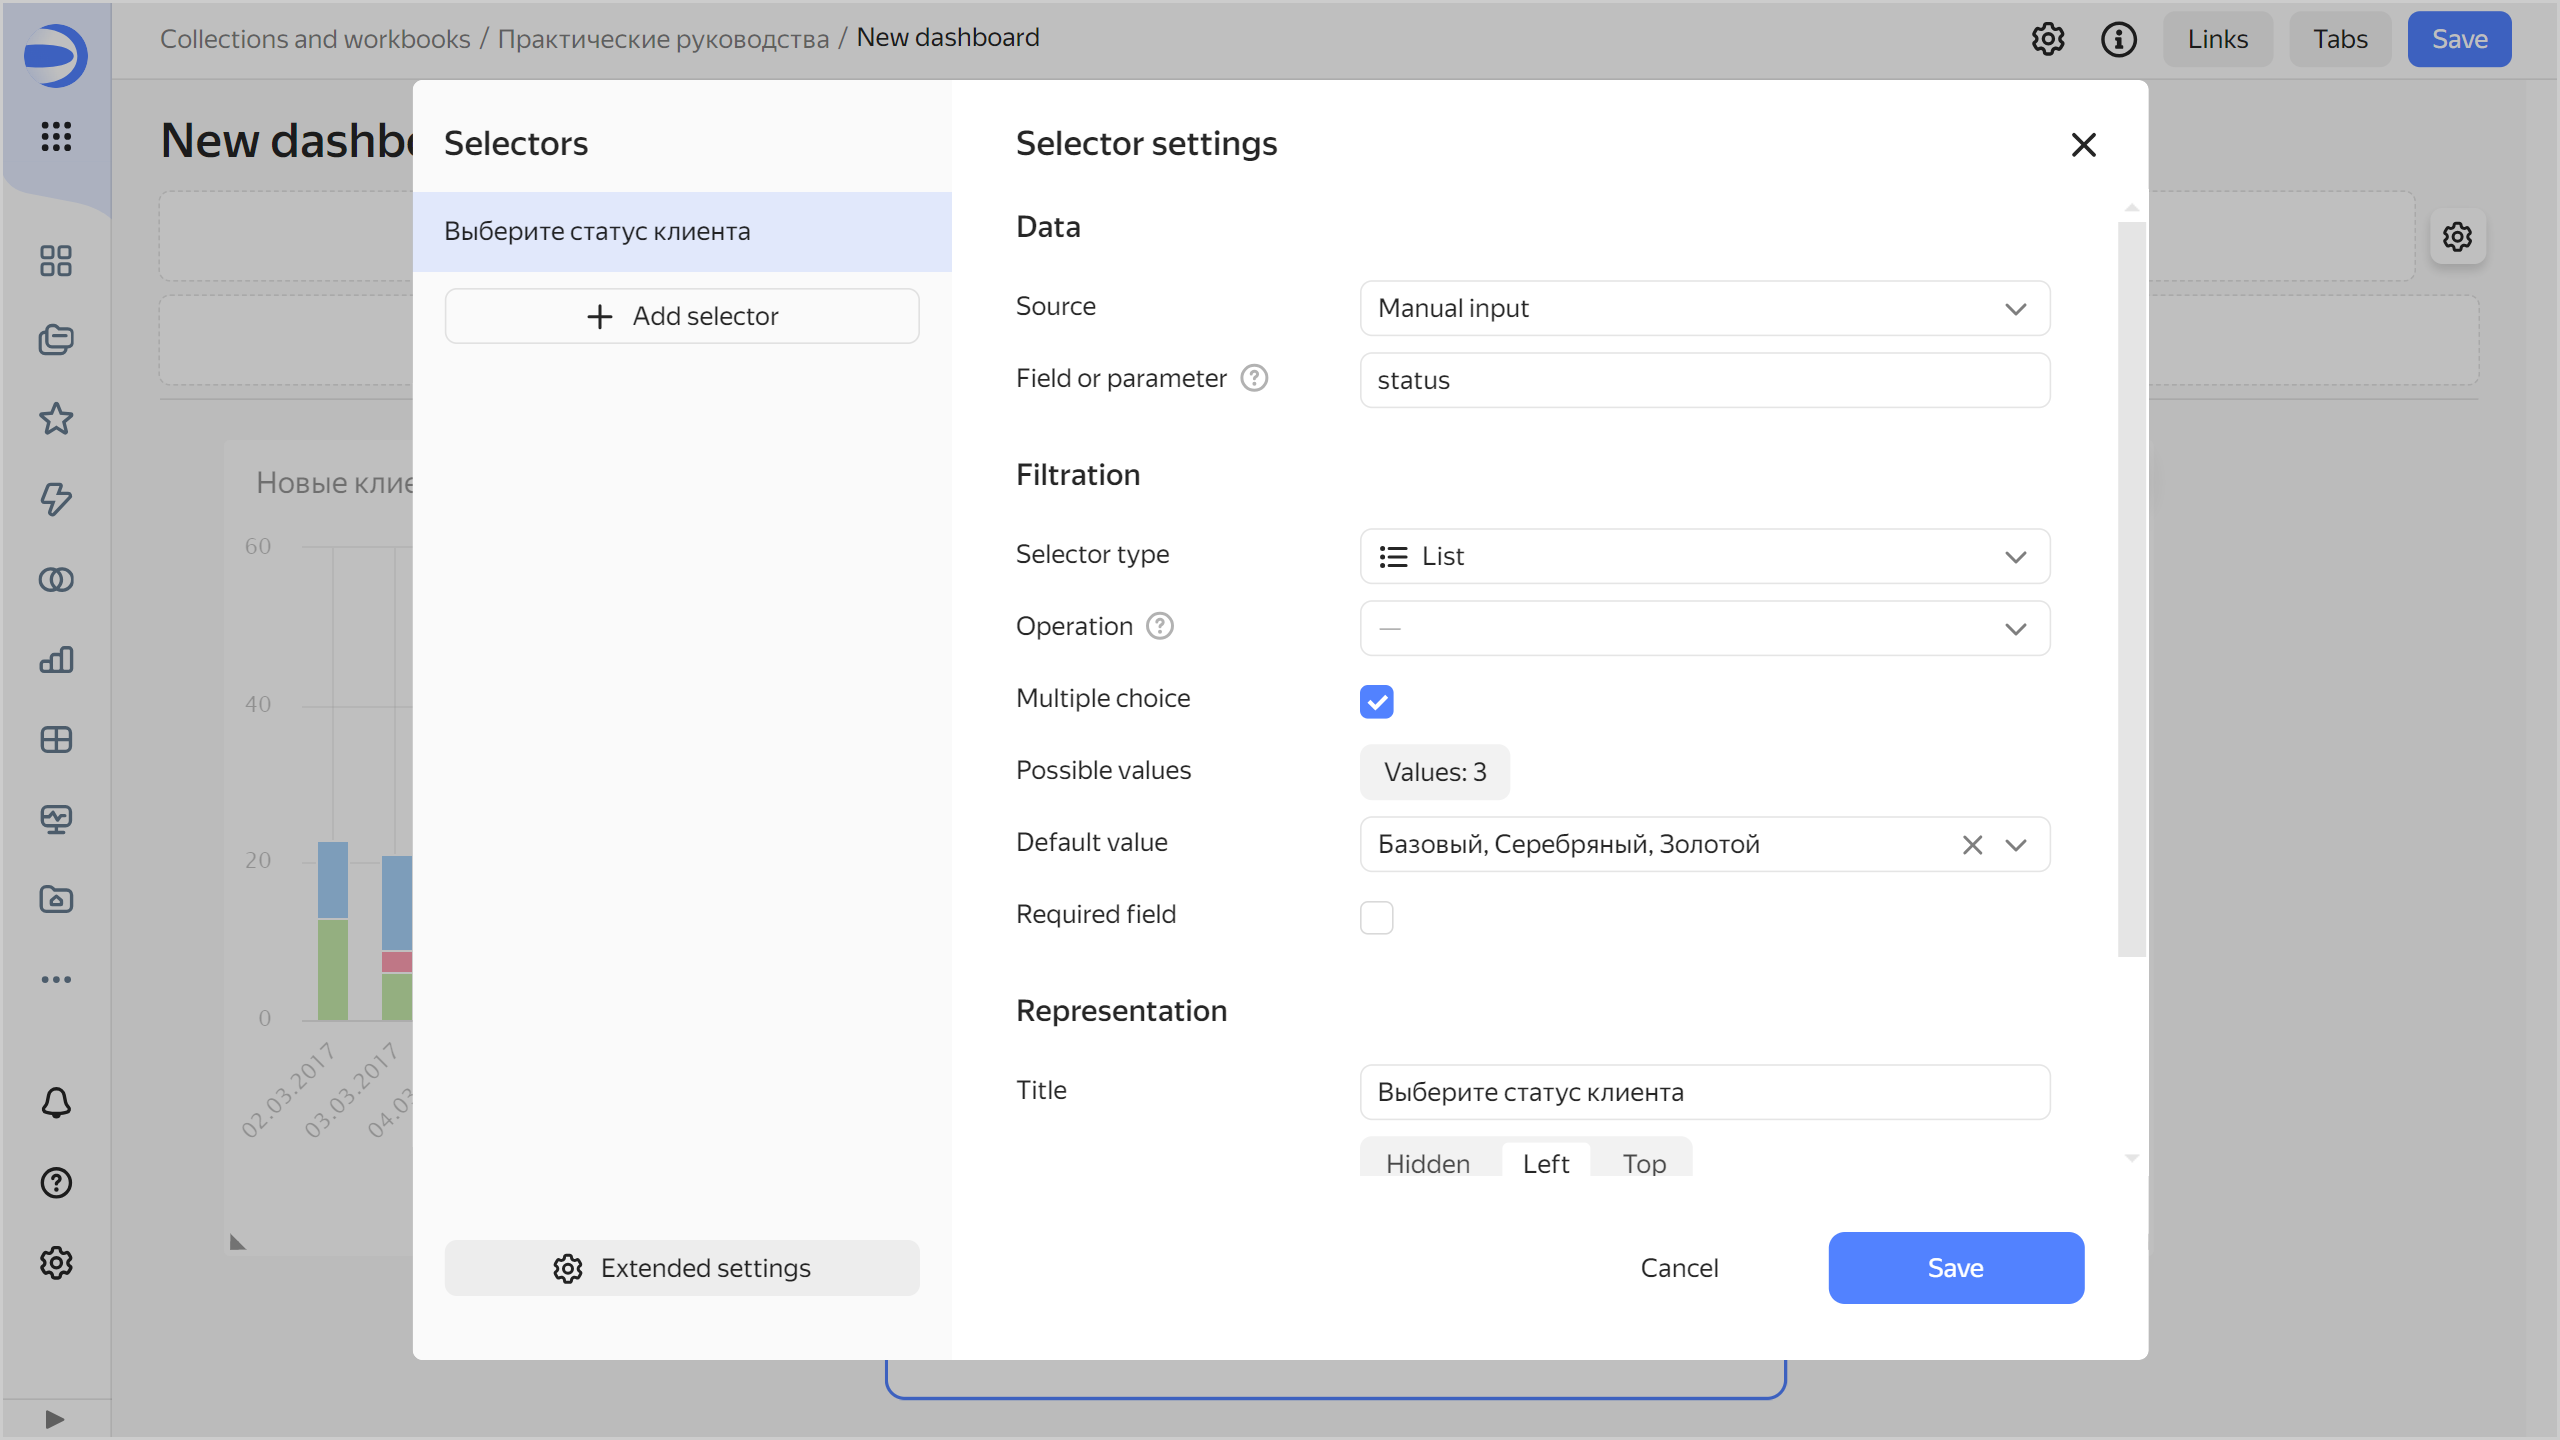The height and width of the screenshot is (1440, 2560).
Task: Click the charts bar icon in sidebar
Action: coord(56,660)
